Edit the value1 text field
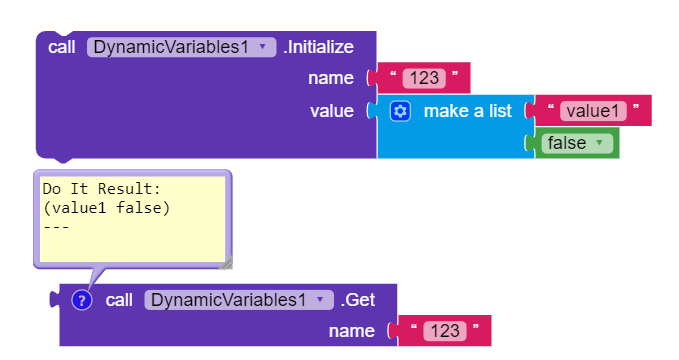679x360 pixels. (x=593, y=111)
